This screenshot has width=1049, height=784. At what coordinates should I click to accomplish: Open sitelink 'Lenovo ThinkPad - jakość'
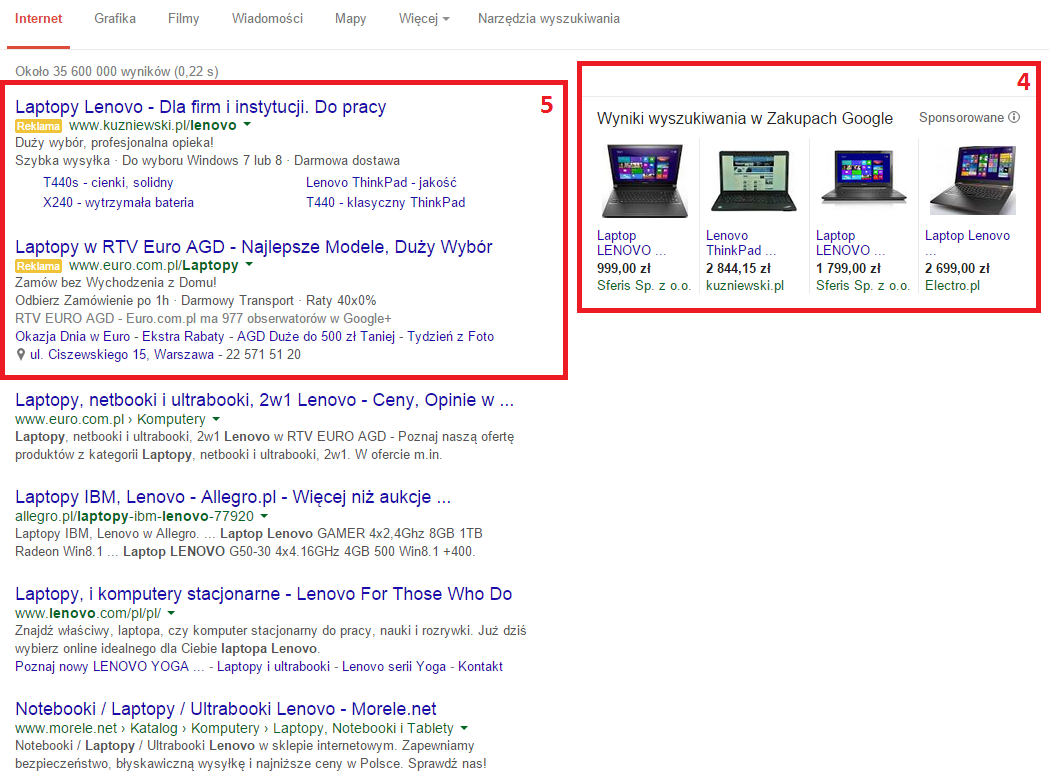tap(381, 183)
